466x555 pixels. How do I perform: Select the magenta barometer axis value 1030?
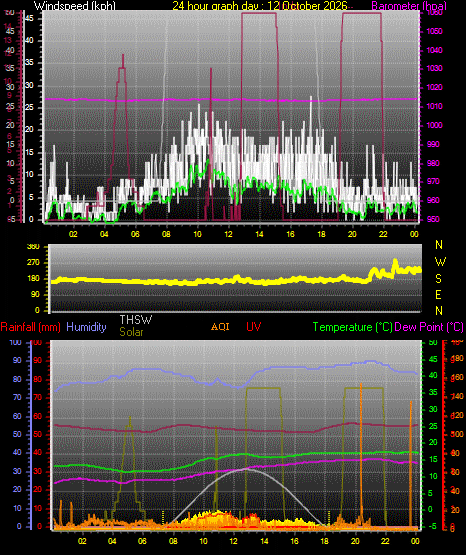click(x=435, y=68)
